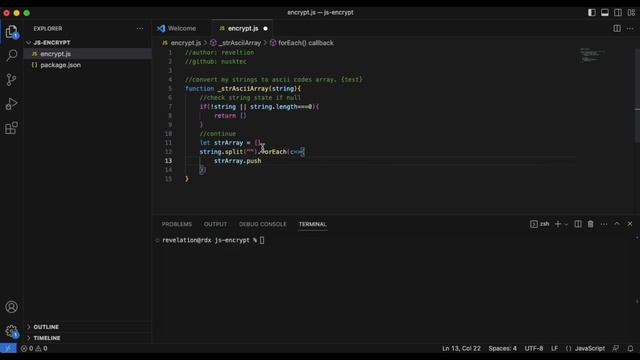Screen dimensions: 640x360
Task: Open Explorer Views and More Actions ellipsis
Action: click(140, 29)
